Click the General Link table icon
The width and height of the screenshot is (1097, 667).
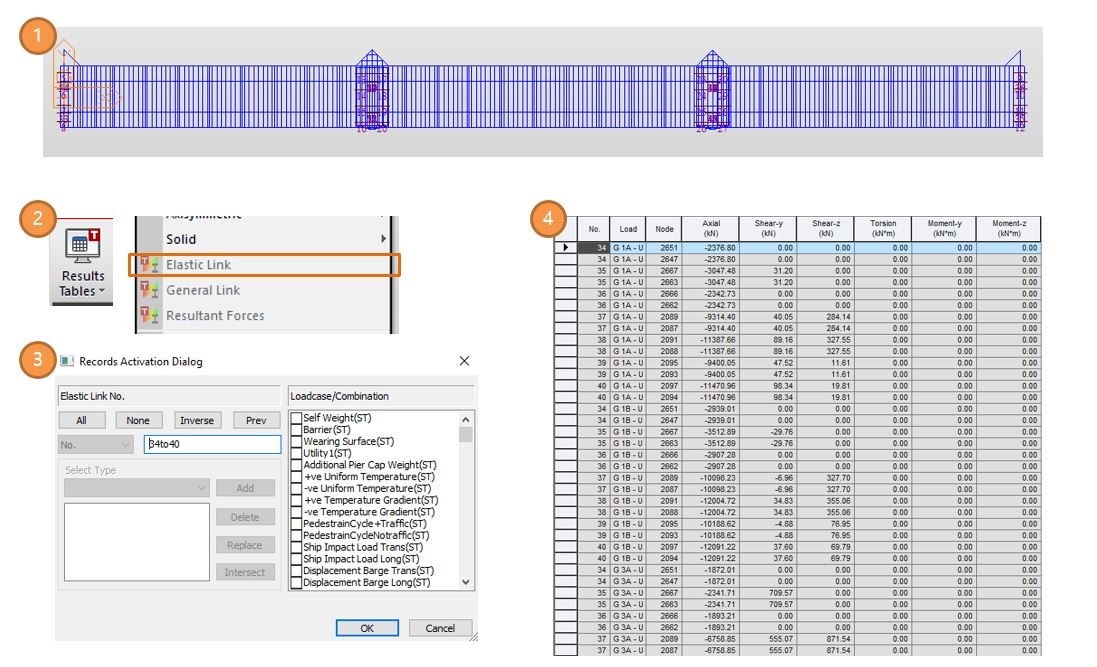(149, 290)
